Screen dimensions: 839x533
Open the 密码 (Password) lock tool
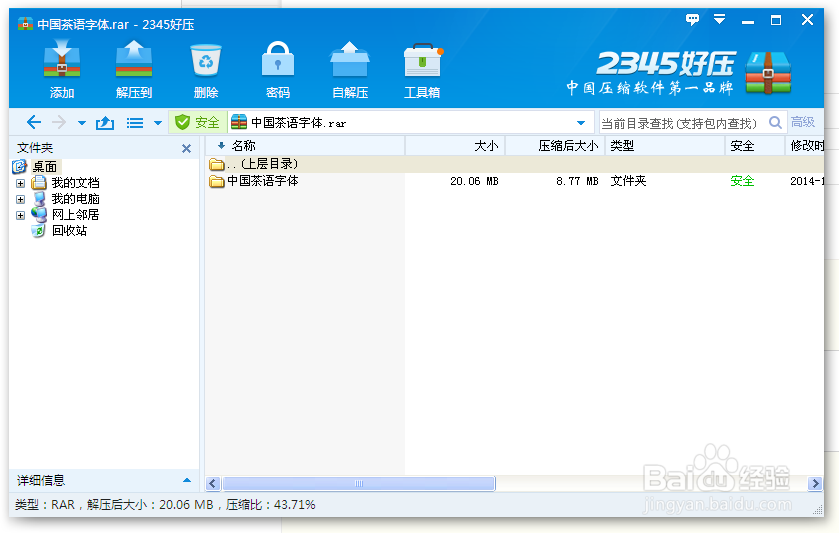pyautogui.click(x=278, y=68)
